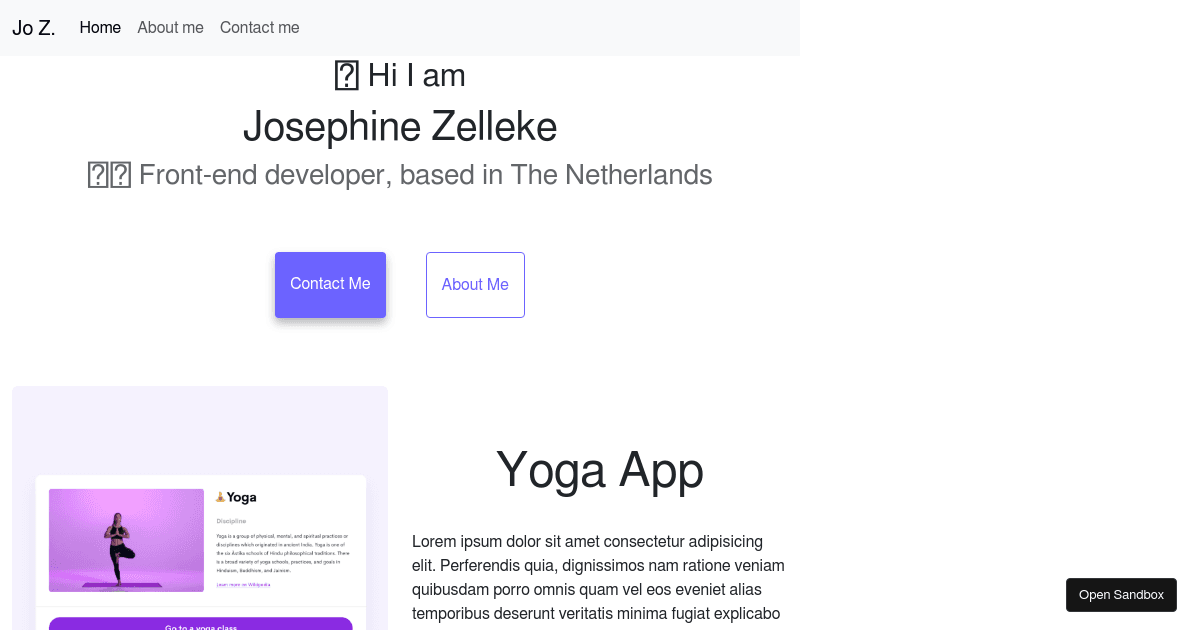Click the Go to a yoga class button
Image resolution: width=1200 pixels, height=630 pixels.
[201, 625]
